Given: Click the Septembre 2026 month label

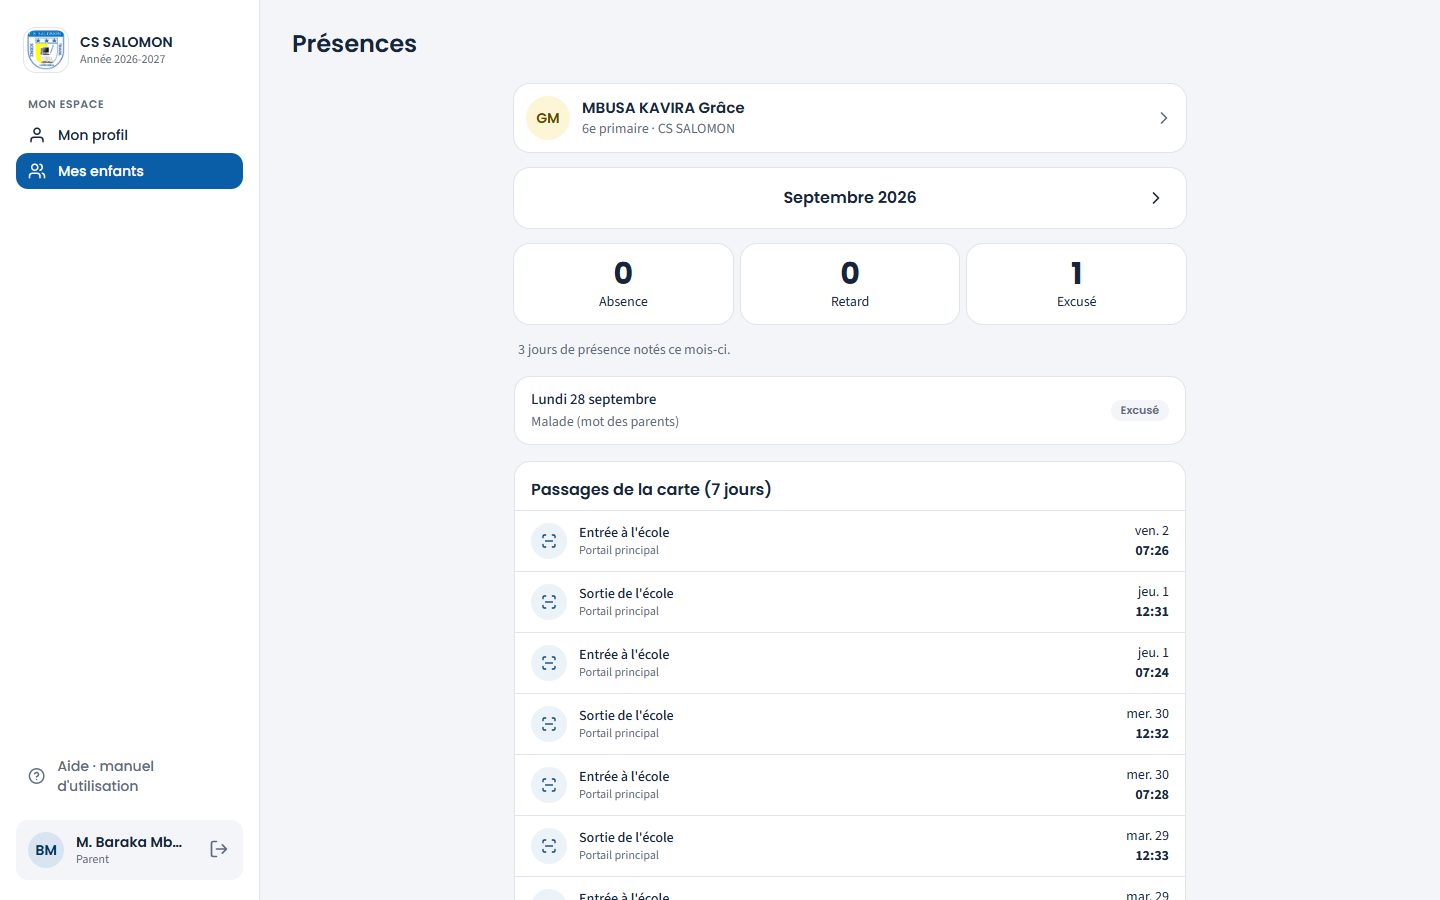Looking at the screenshot, I should 850,198.
